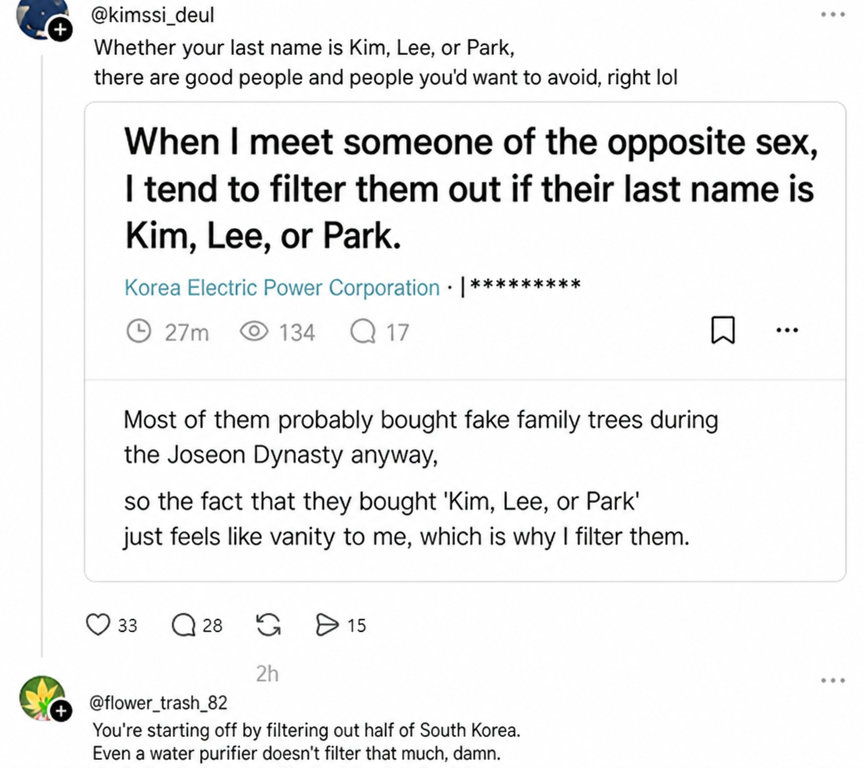The width and height of the screenshot is (864, 768).
Task: Open the Korea Electric Power Corporation link
Action: (282, 288)
